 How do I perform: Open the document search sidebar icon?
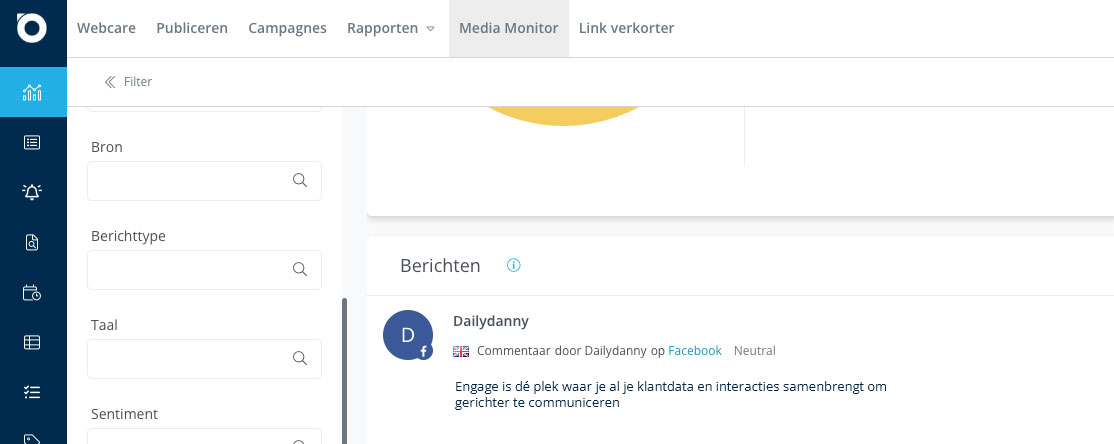click(x=32, y=243)
